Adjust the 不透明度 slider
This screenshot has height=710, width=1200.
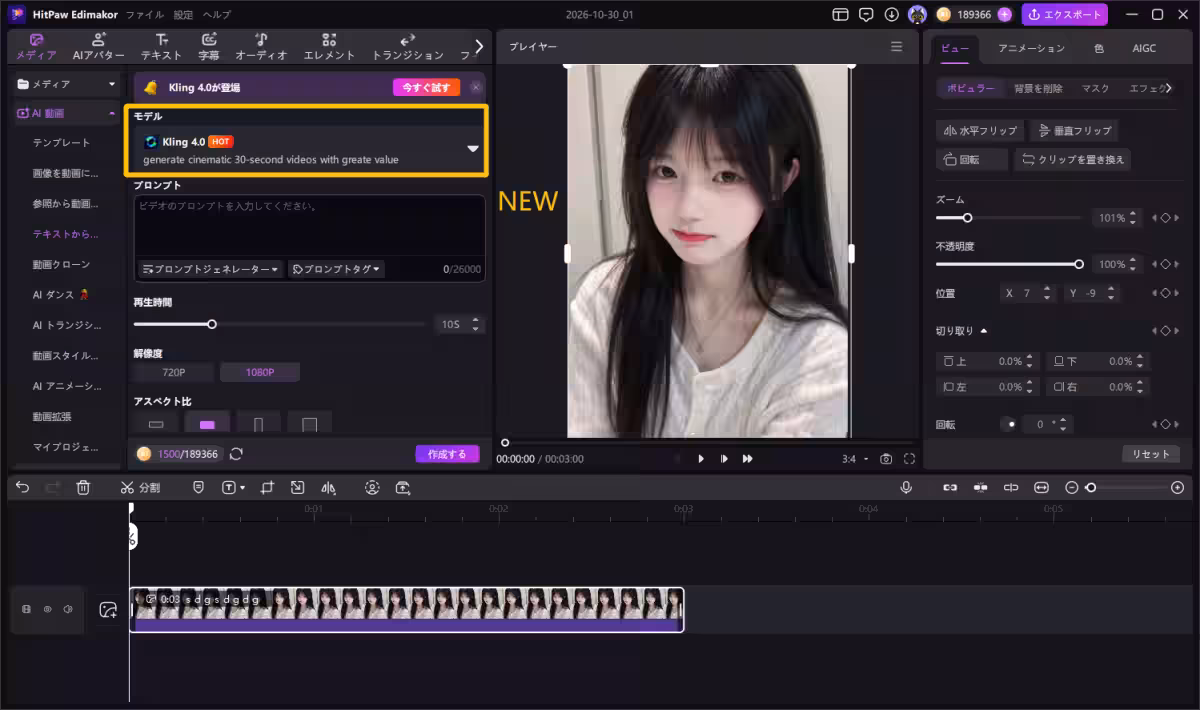pyautogui.click(x=1008, y=265)
